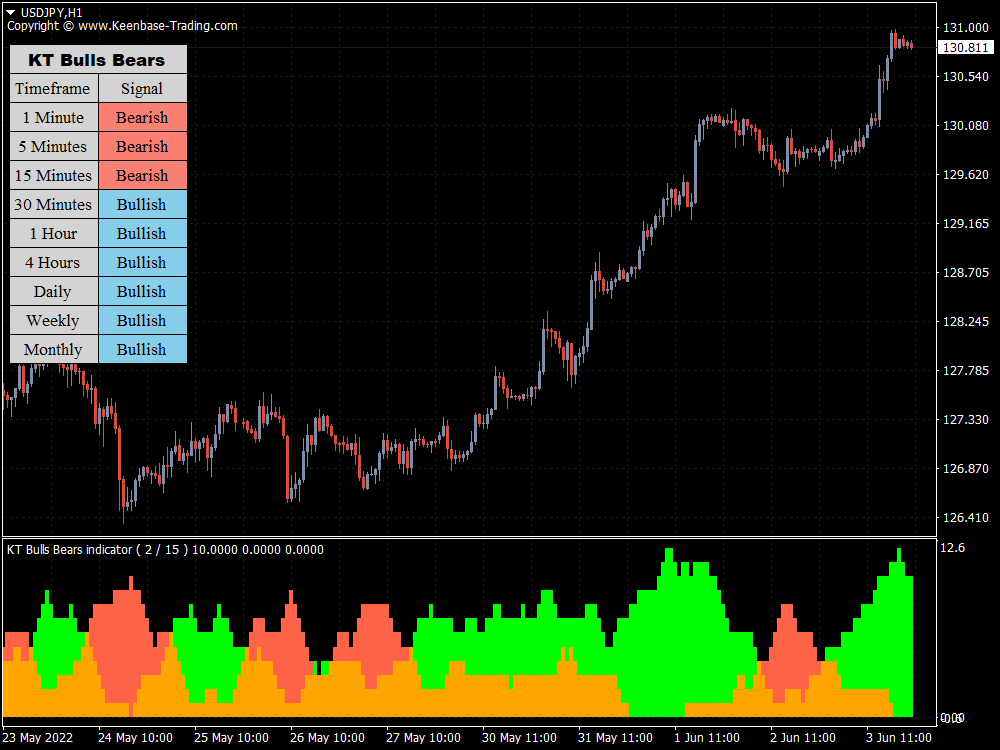
Task: Click the 30 May 11:00 time label
Action: (x=519, y=738)
